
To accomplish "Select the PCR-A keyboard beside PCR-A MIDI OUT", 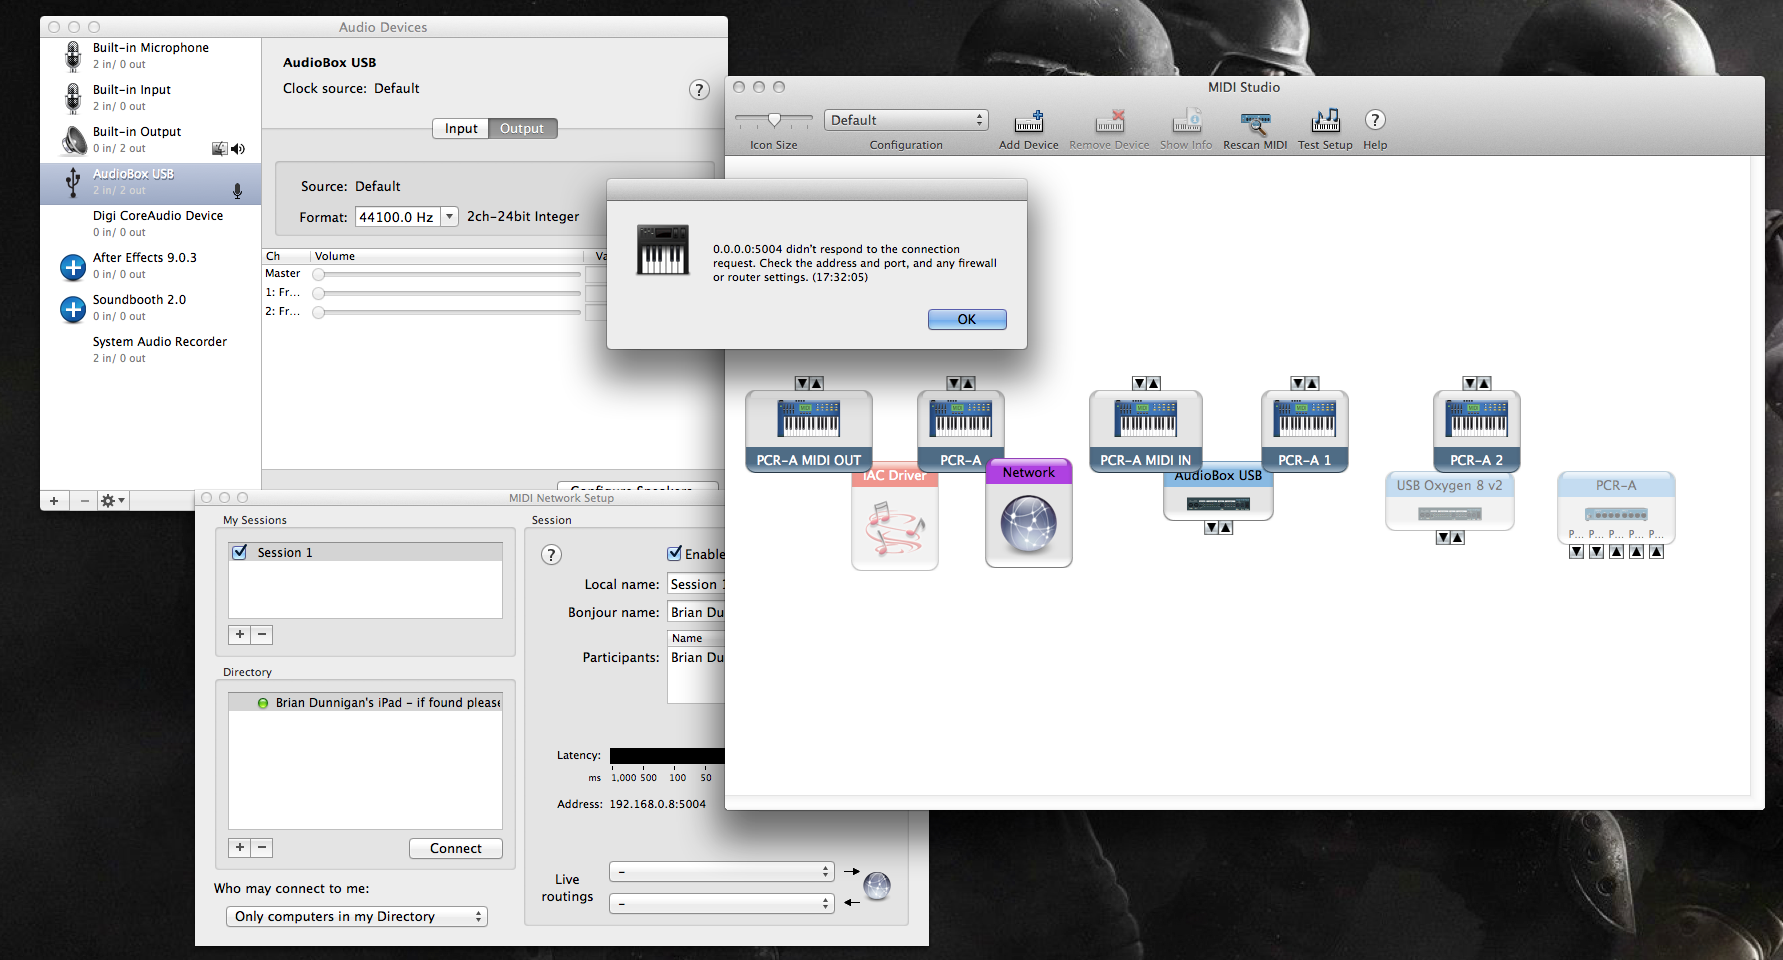I will click(961, 425).
